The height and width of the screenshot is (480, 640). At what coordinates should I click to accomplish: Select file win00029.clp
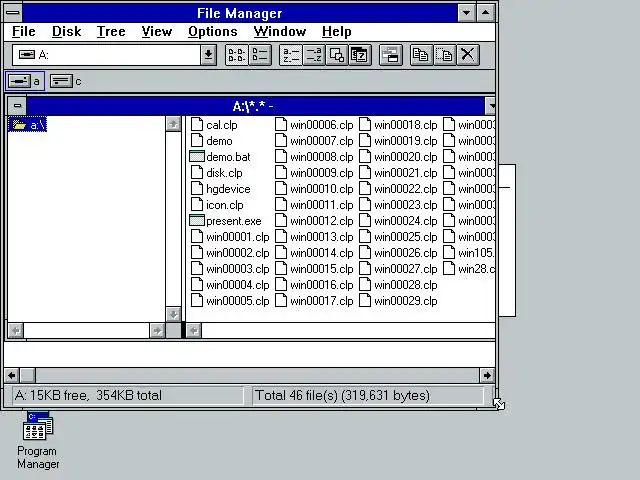click(x=398, y=301)
